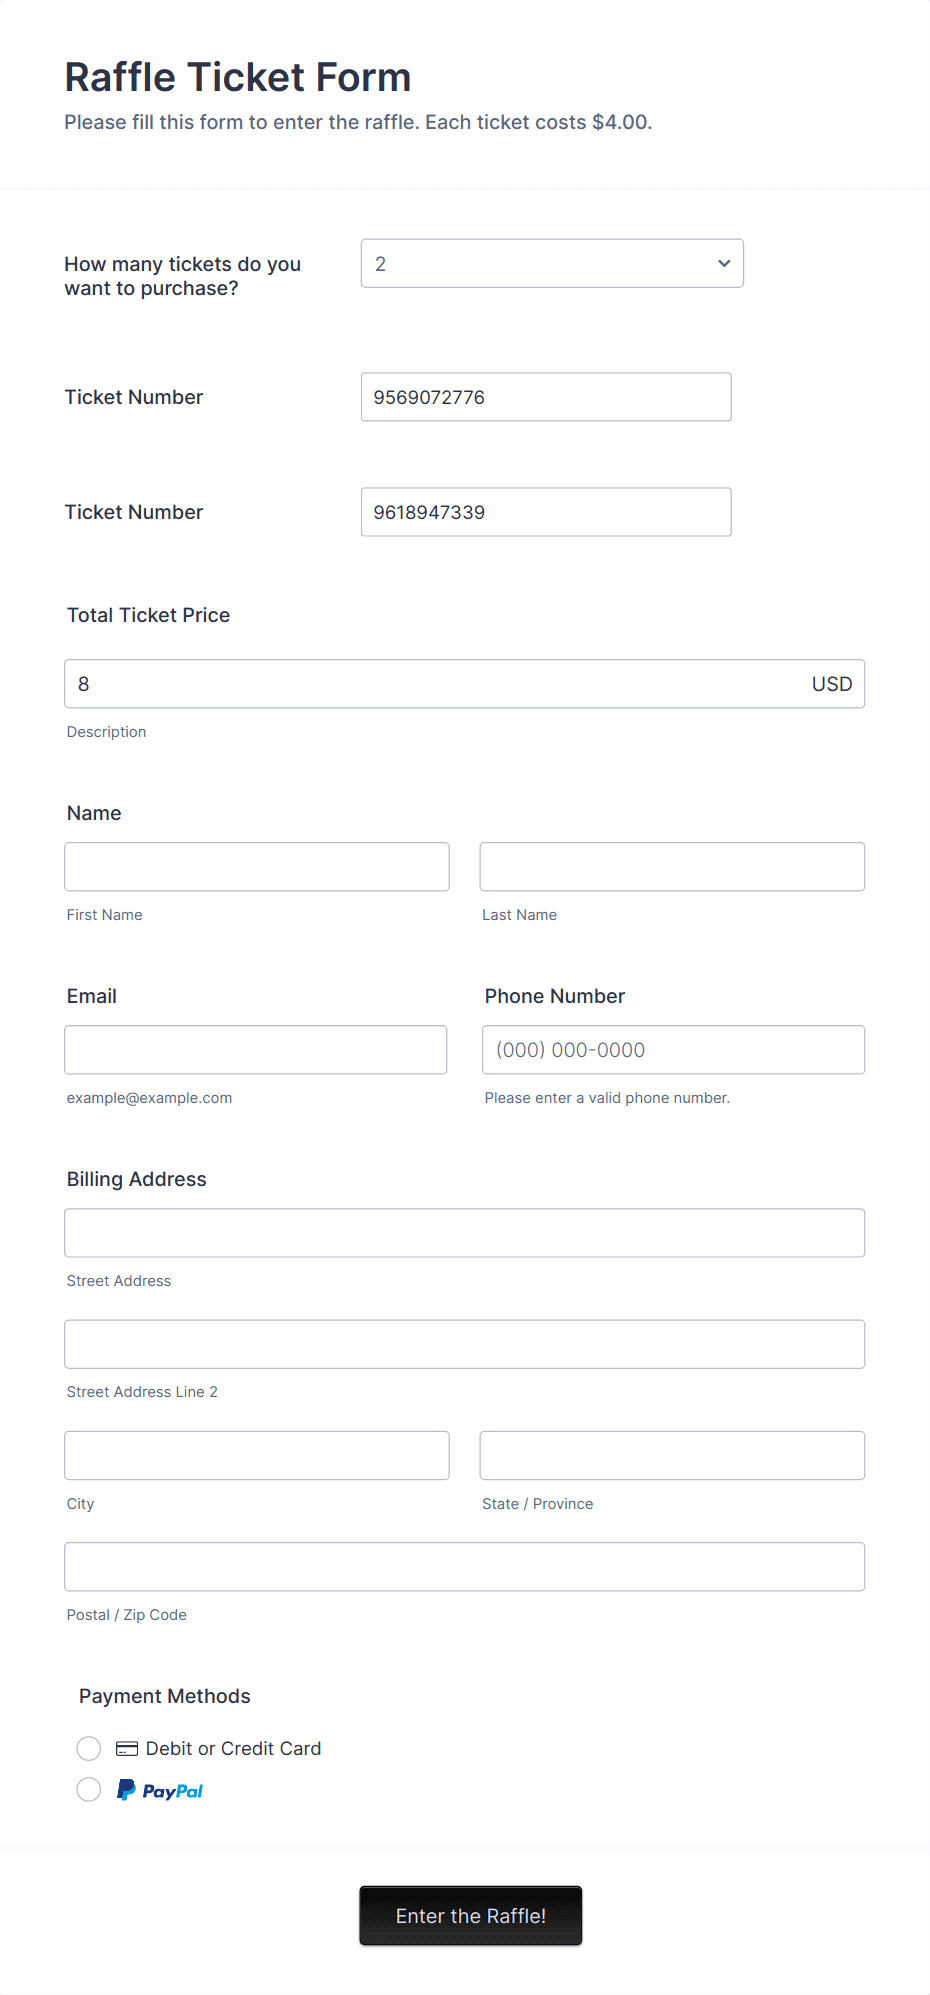
Task: Click the First Name input box
Action: pyautogui.click(x=256, y=866)
